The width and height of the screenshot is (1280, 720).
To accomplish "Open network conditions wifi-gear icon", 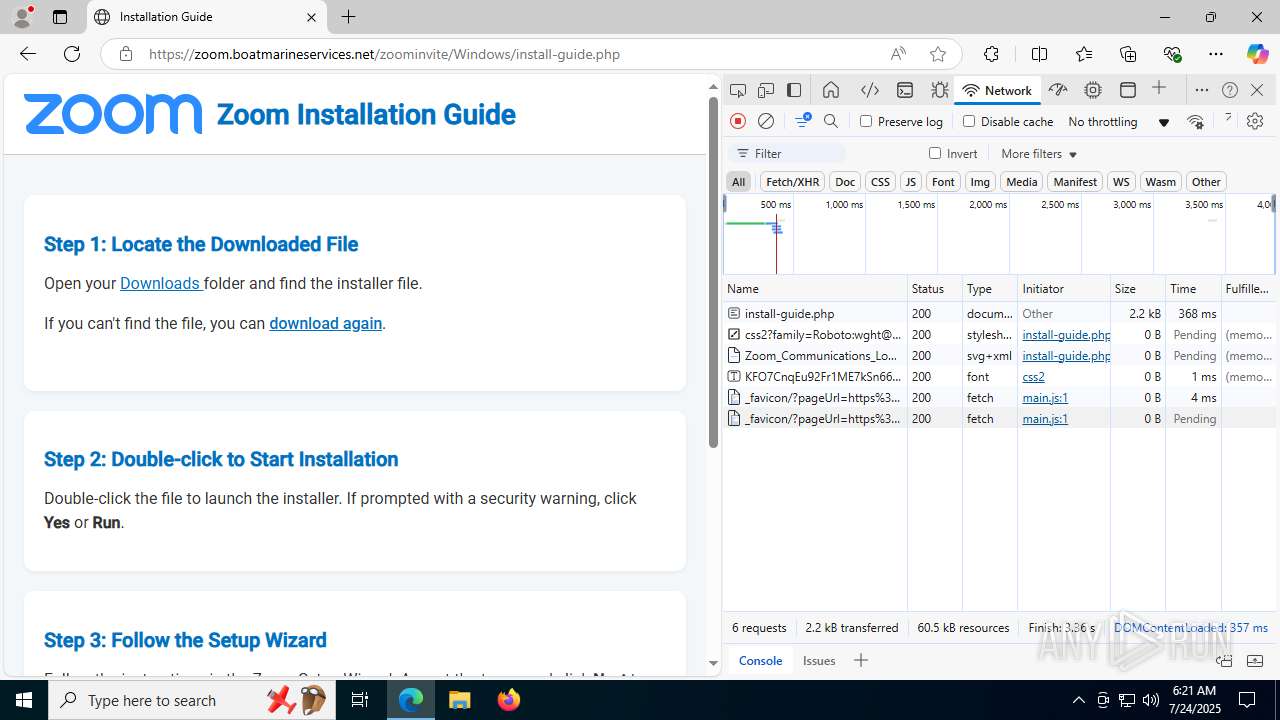I will coord(1195,121).
